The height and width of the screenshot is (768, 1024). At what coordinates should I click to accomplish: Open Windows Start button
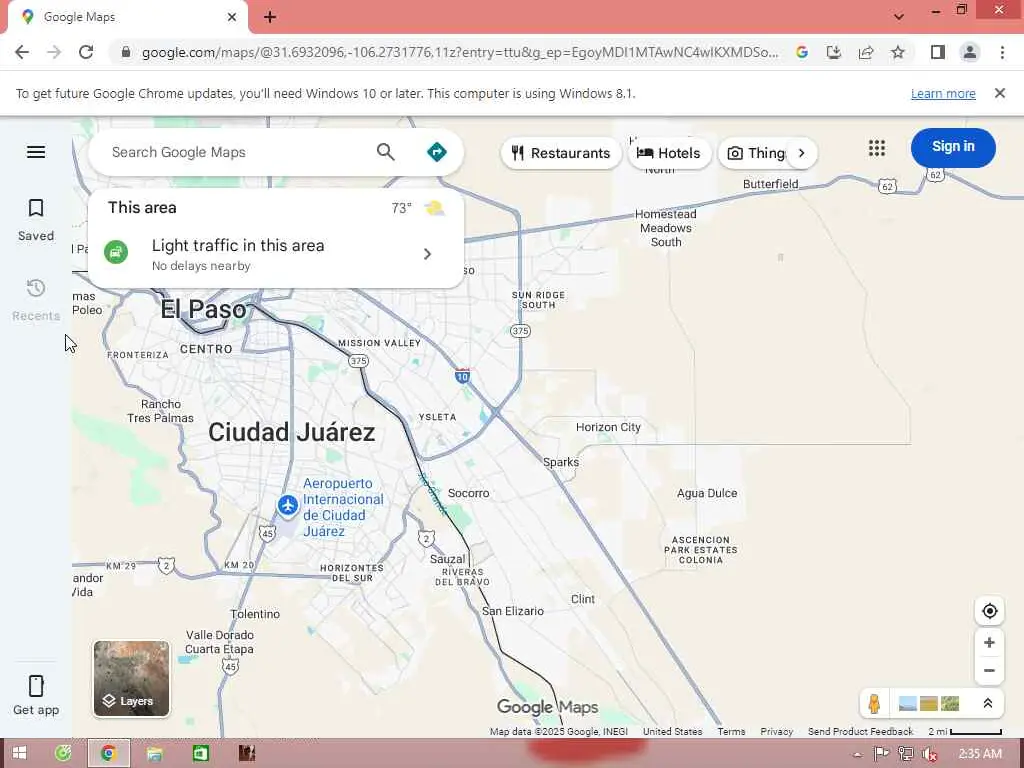pyautogui.click(x=19, y=753)
